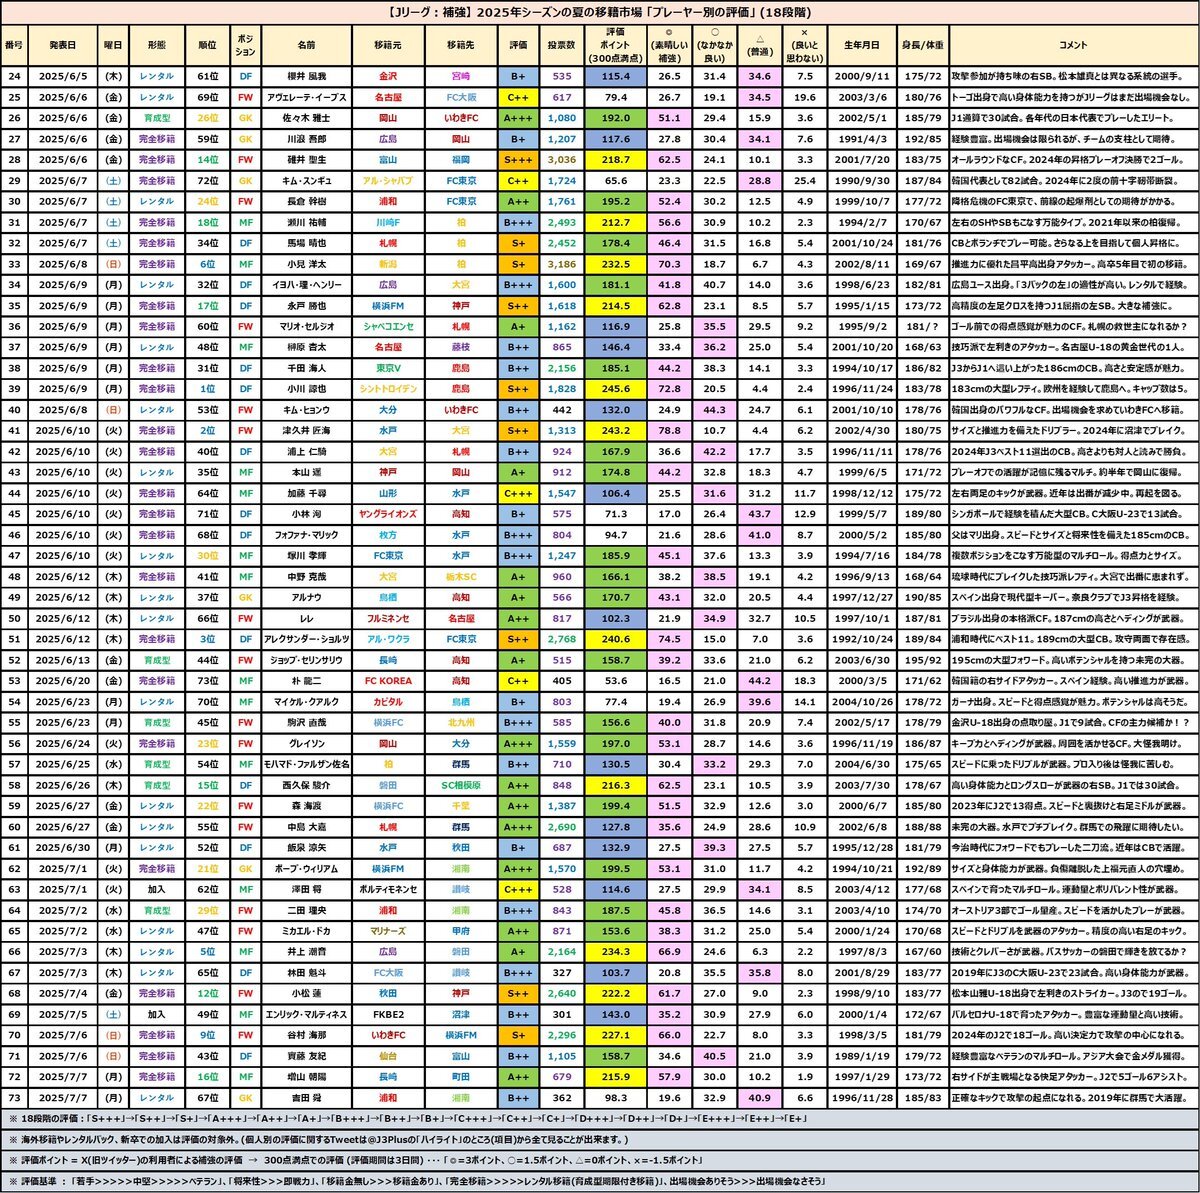Click source club 川崎F
1200x1193 pixels.
(387, 223)
